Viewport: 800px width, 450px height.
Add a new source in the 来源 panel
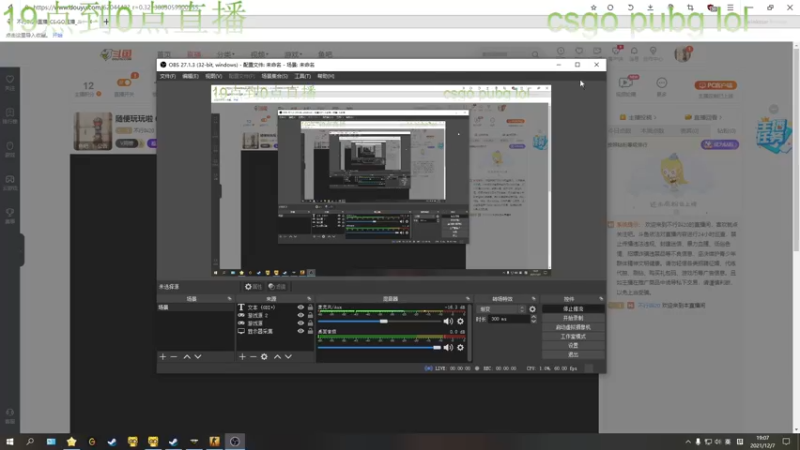(242, 357)
